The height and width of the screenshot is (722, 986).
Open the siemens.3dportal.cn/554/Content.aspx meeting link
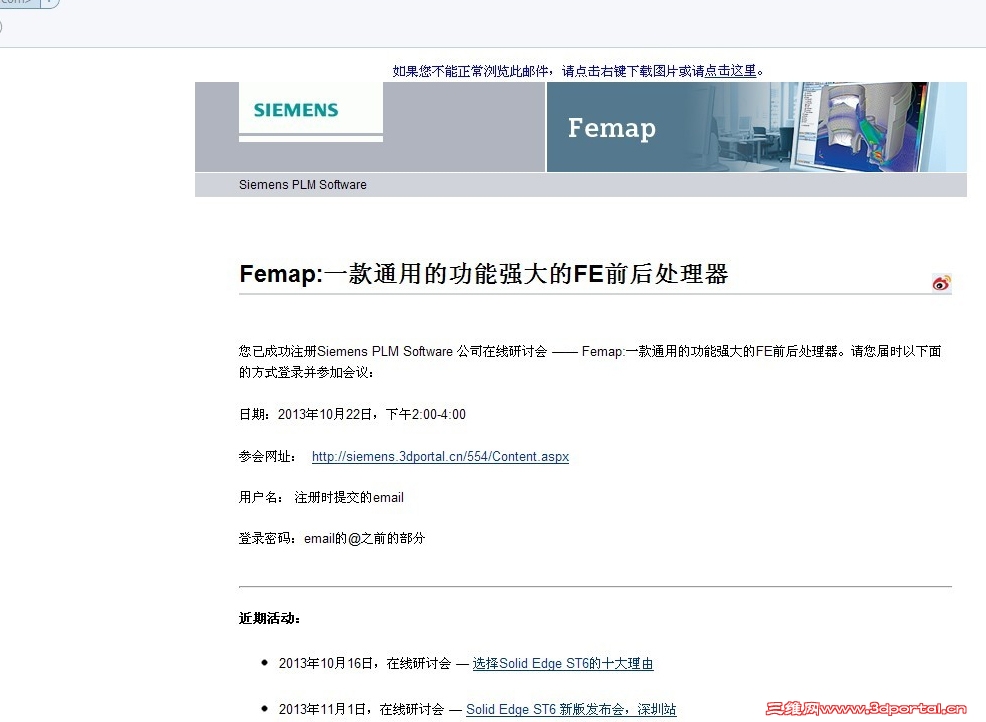[x=440, y=457]
